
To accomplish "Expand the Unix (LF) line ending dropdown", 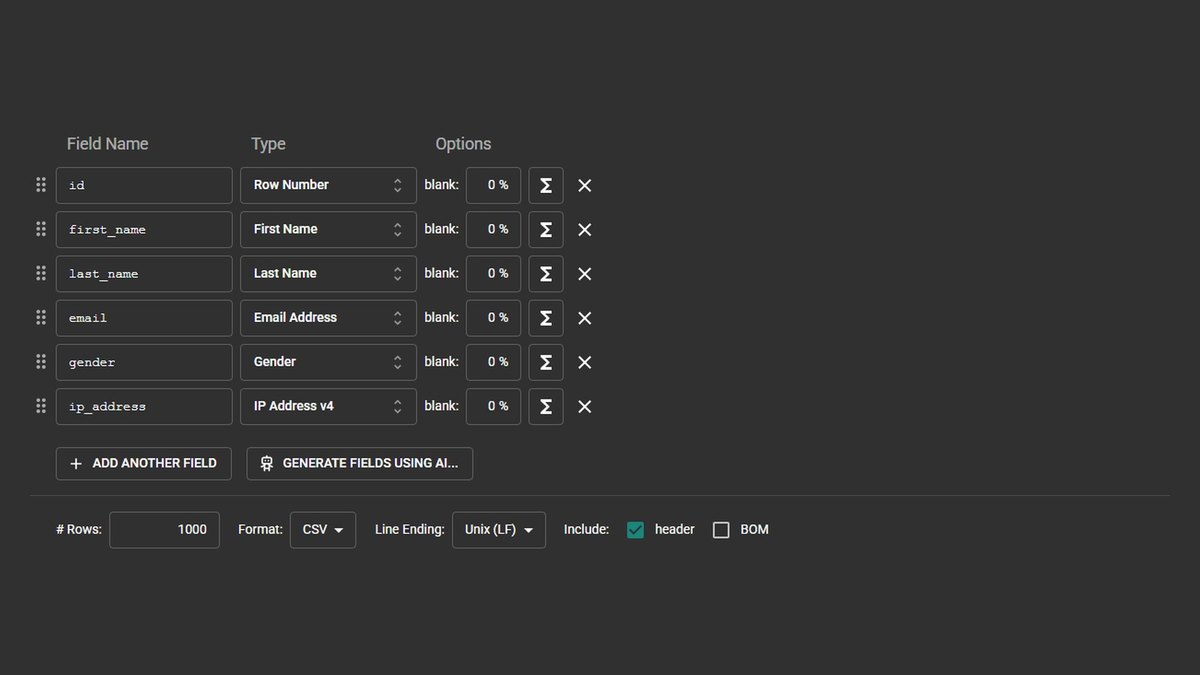I will [499, 530].
